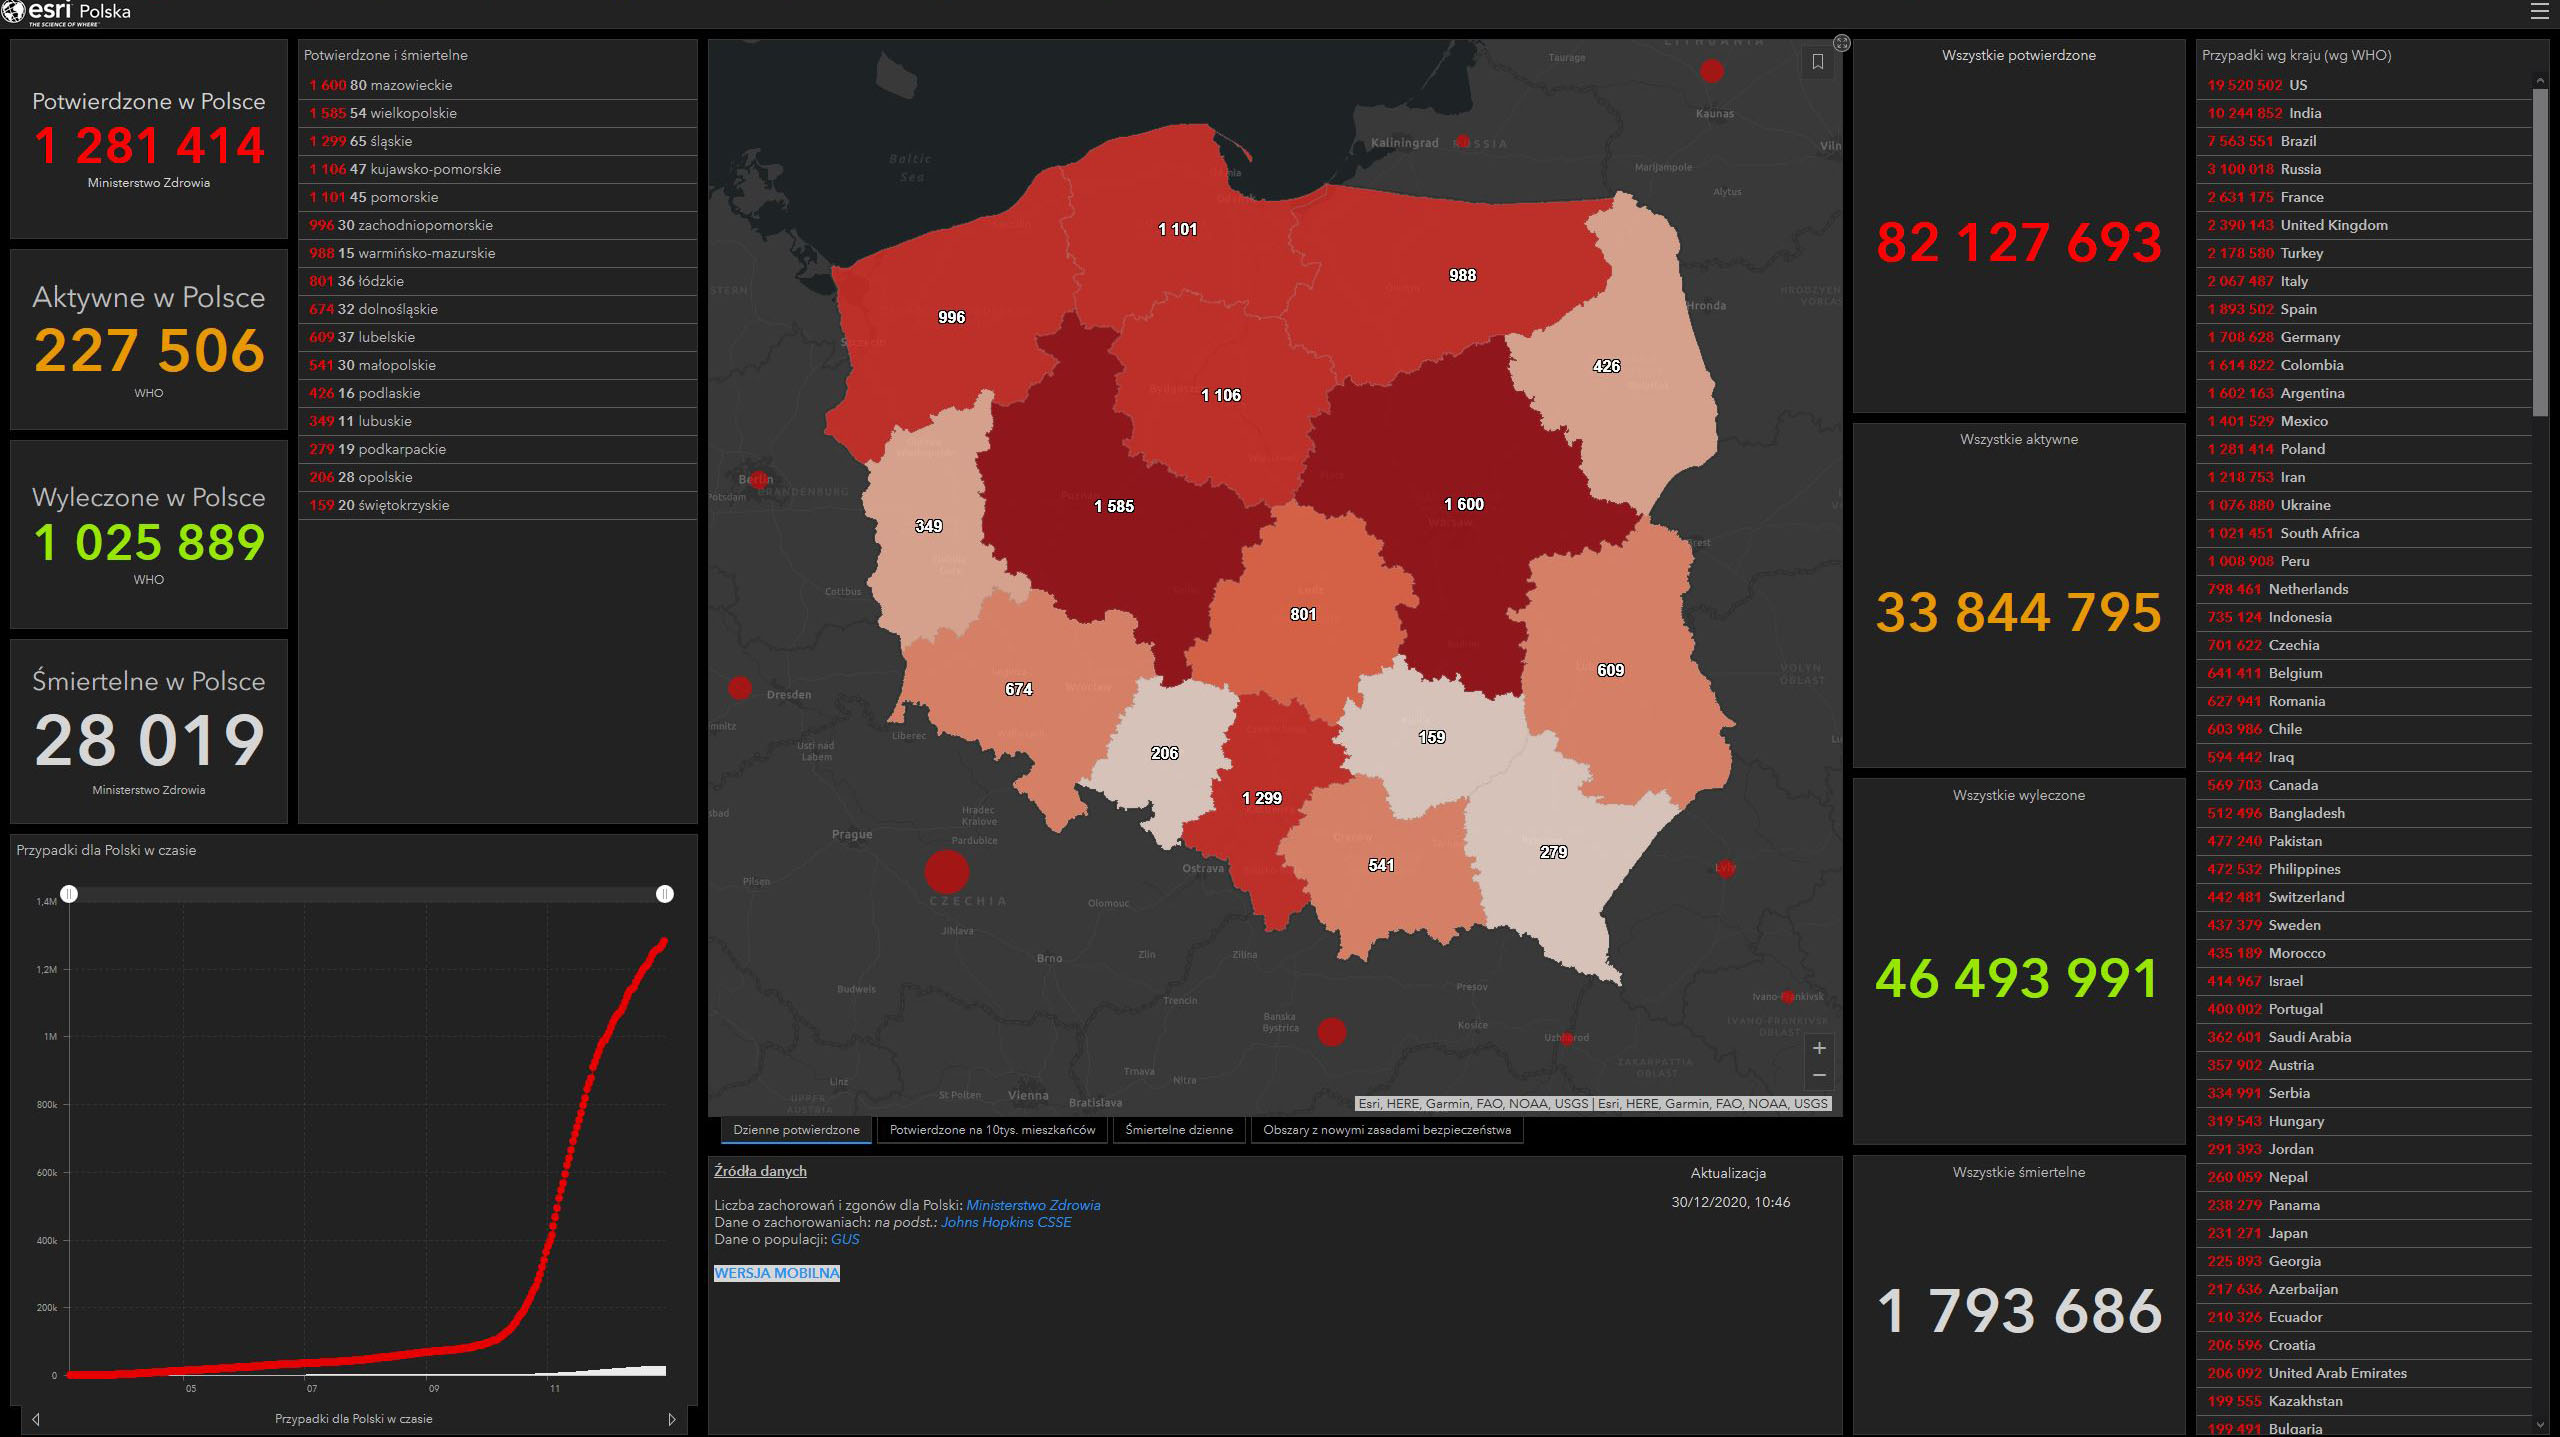Open the Ministerstwo Zdrowia source link
Screen dimensions: 2560x1437
point(1032,1205)
